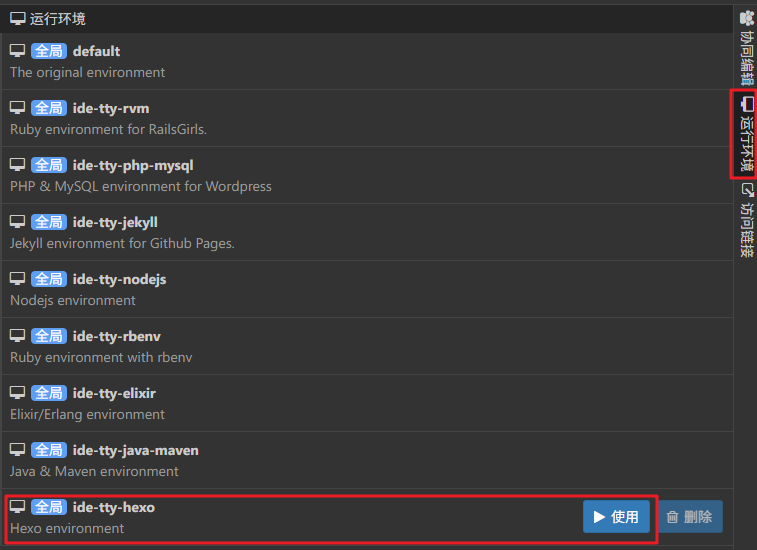
Task: Click the 运行环境 panel header title
Action: coord(58,19)
